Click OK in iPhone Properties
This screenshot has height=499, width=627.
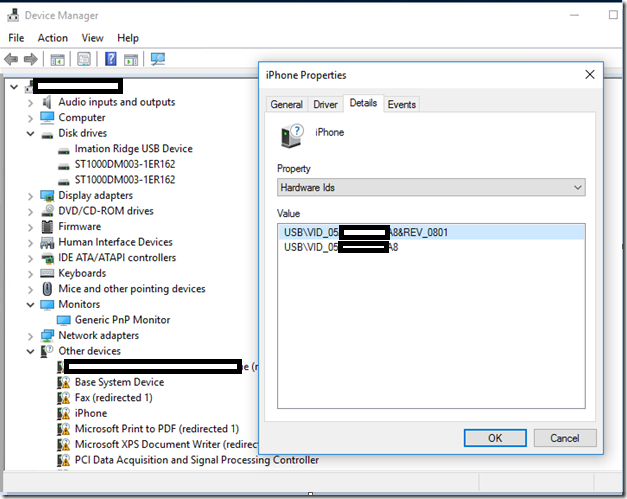495,438
